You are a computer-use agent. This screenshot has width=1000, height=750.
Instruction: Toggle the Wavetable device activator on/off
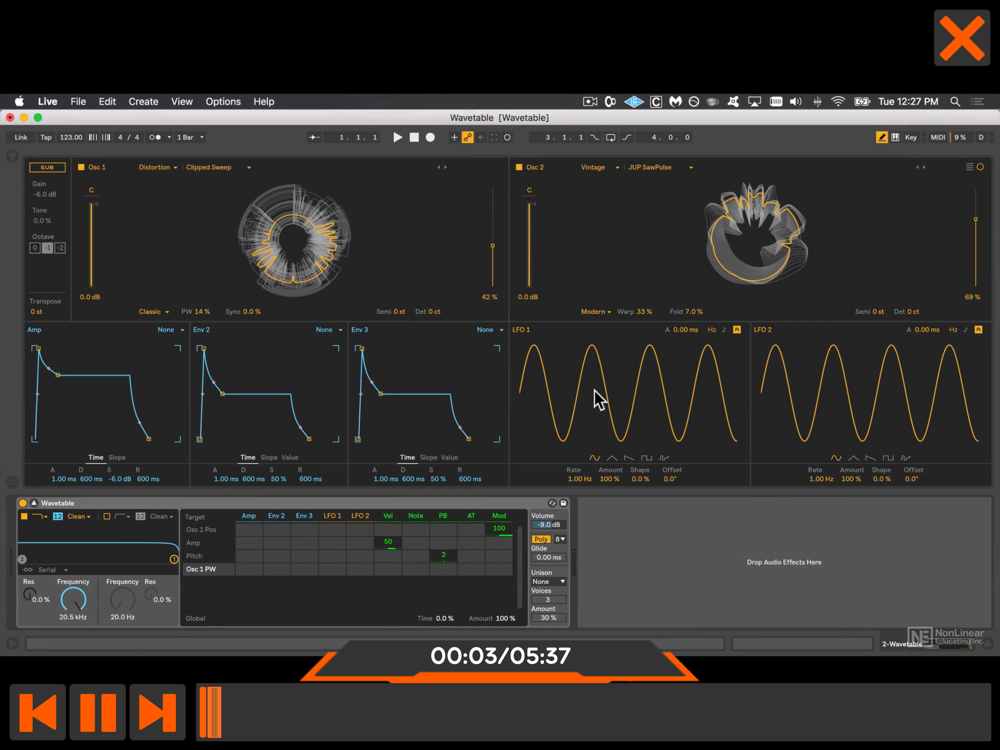23,503
